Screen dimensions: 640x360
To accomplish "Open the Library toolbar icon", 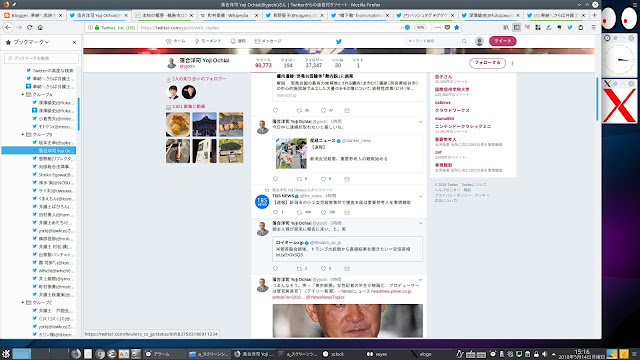I will coord(506,27).
